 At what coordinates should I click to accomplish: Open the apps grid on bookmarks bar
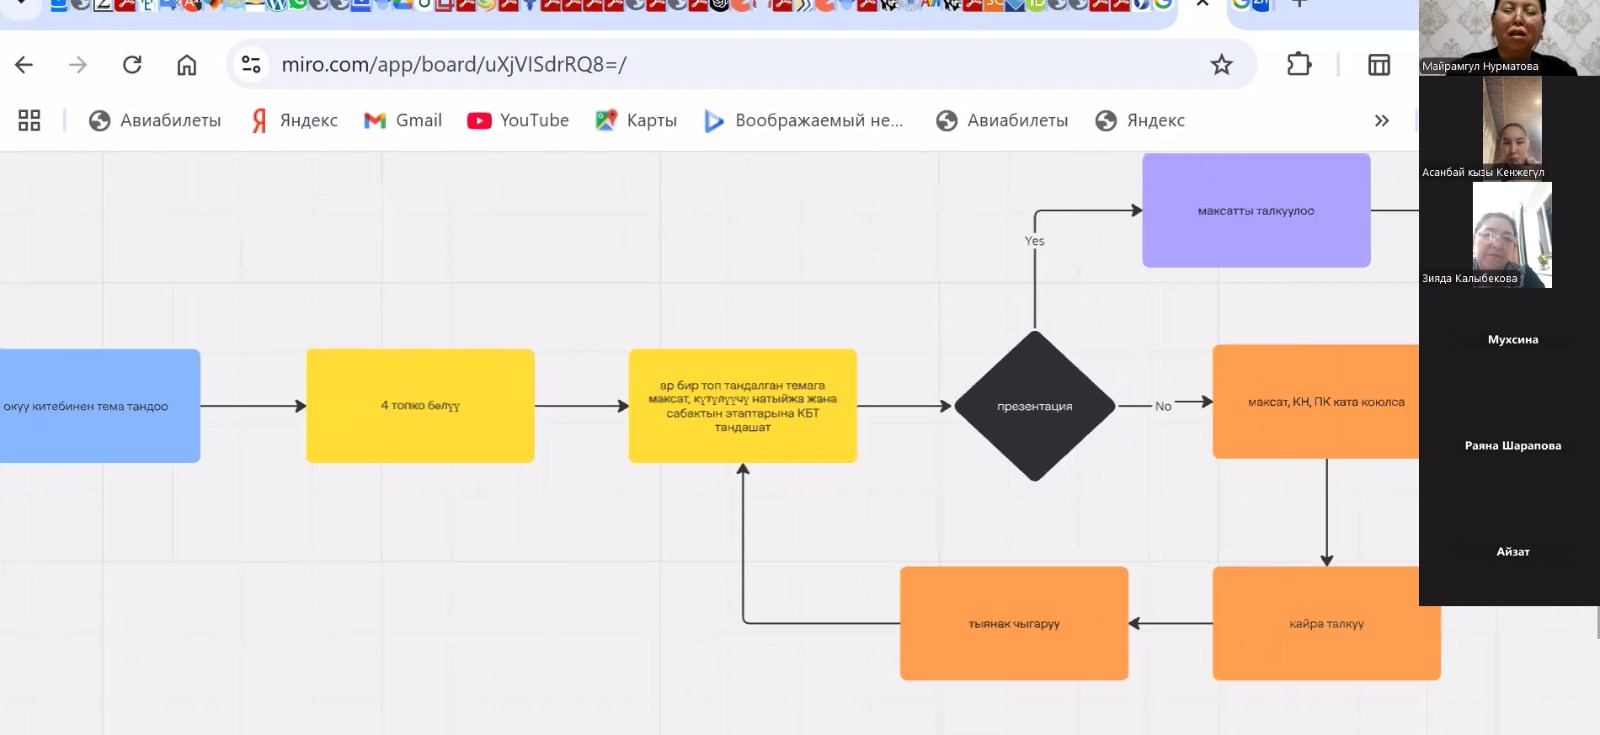pyautogui.click(x=29, y=121)
